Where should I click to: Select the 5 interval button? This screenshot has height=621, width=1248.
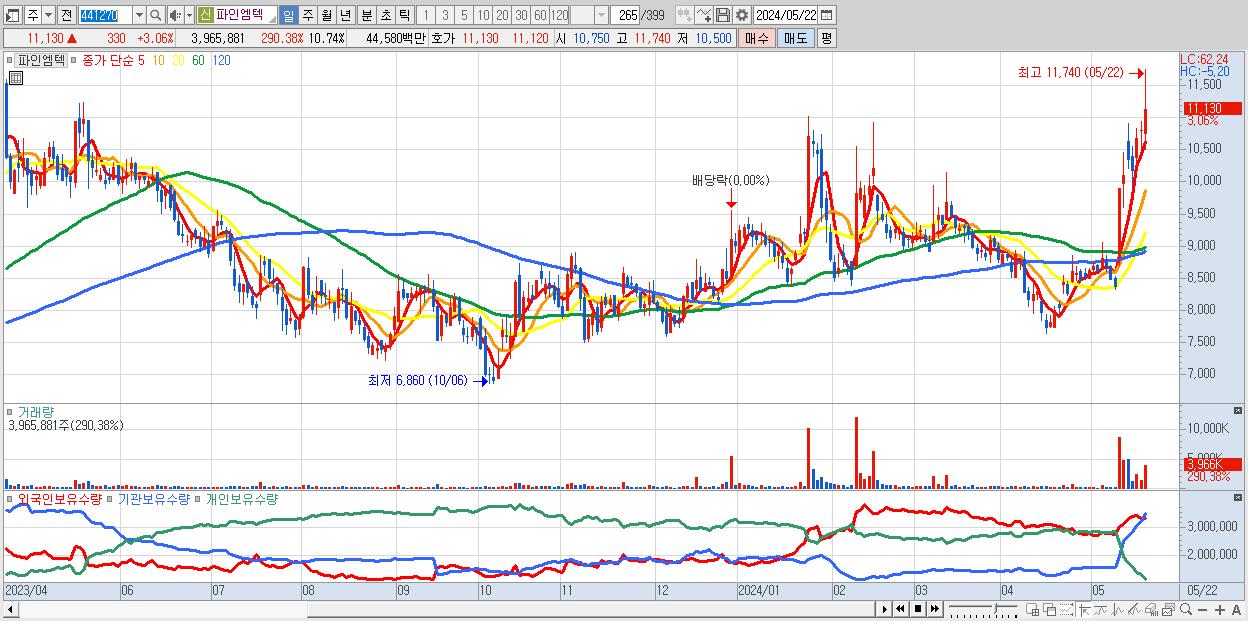tap(464, 15)
